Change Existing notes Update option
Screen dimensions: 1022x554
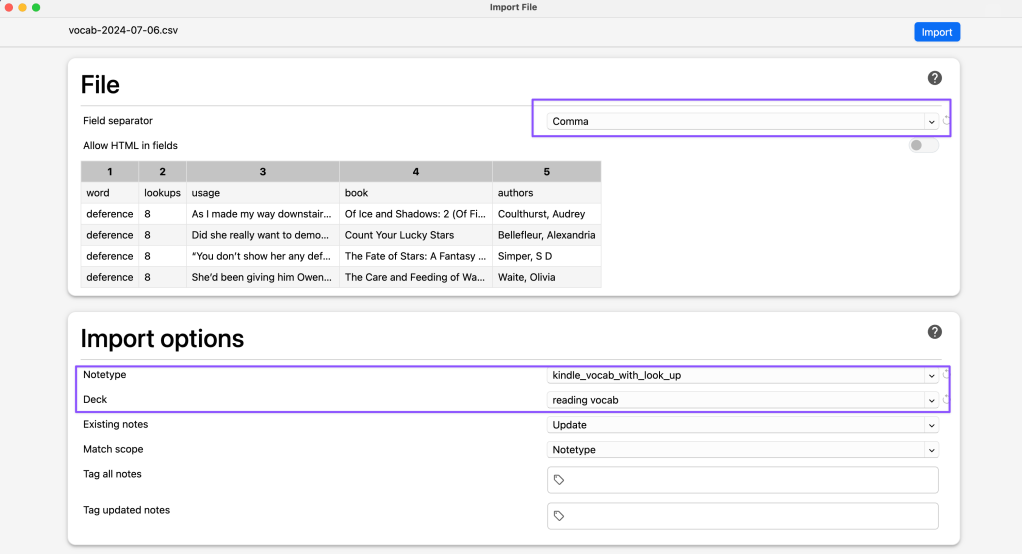(742, 425)
